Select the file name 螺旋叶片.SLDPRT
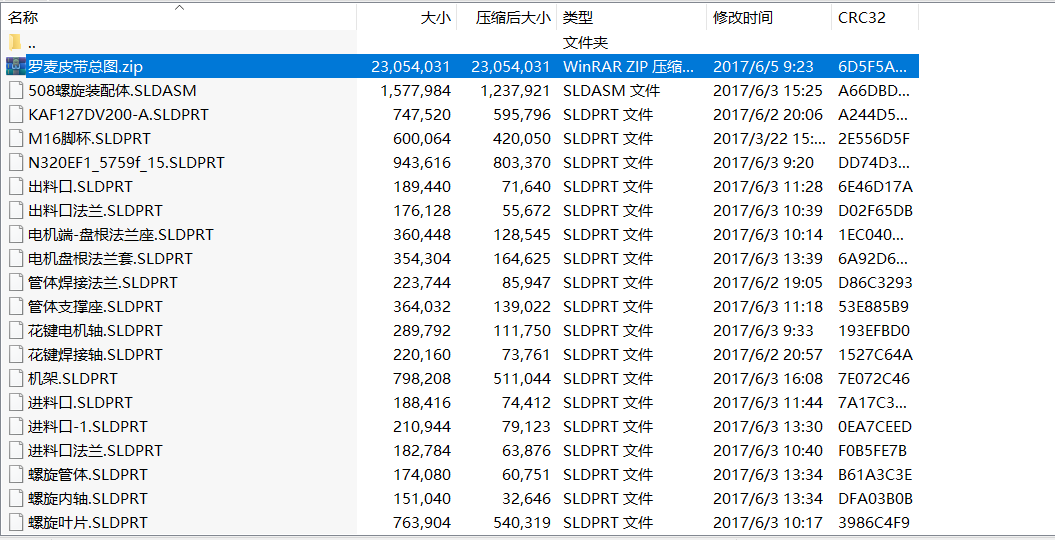 (x=87, y=523)
